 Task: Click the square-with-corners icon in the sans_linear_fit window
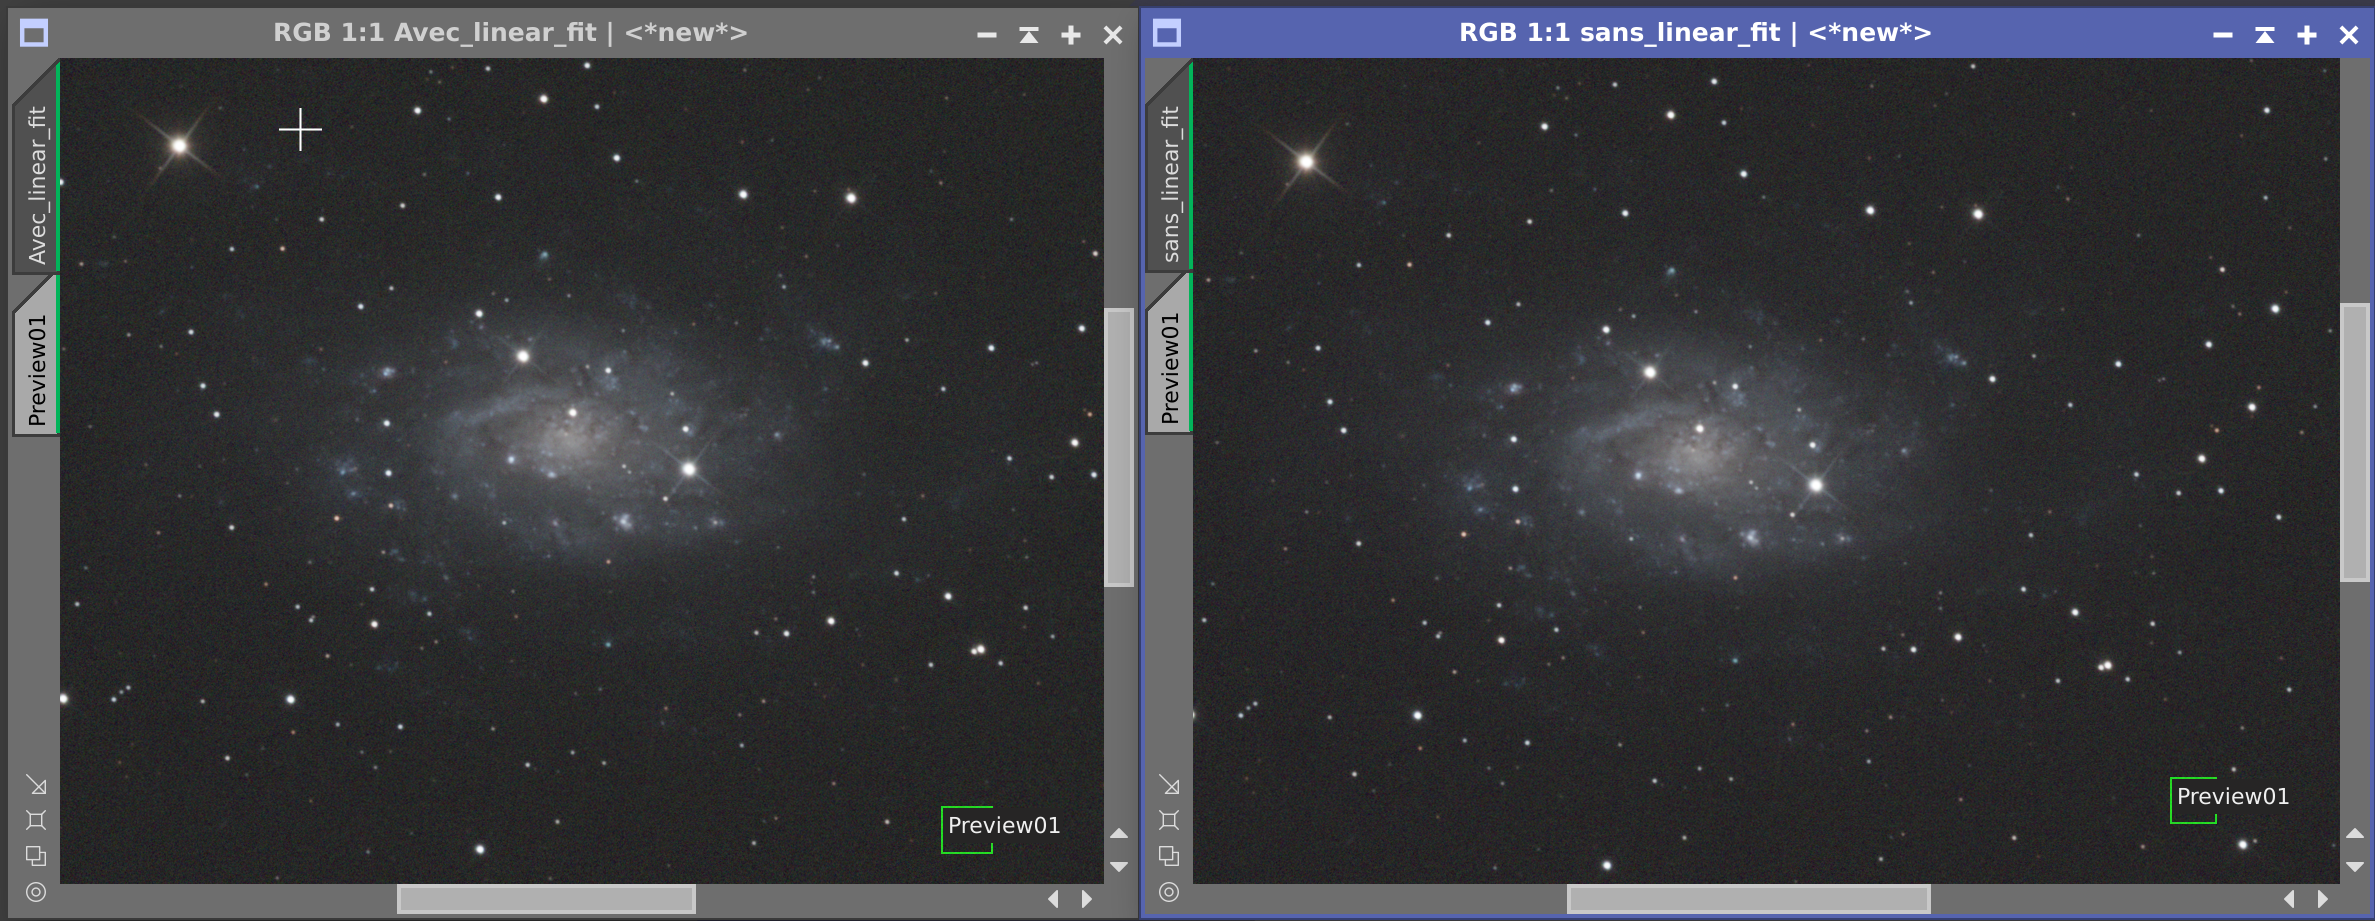pos(1169,820)
